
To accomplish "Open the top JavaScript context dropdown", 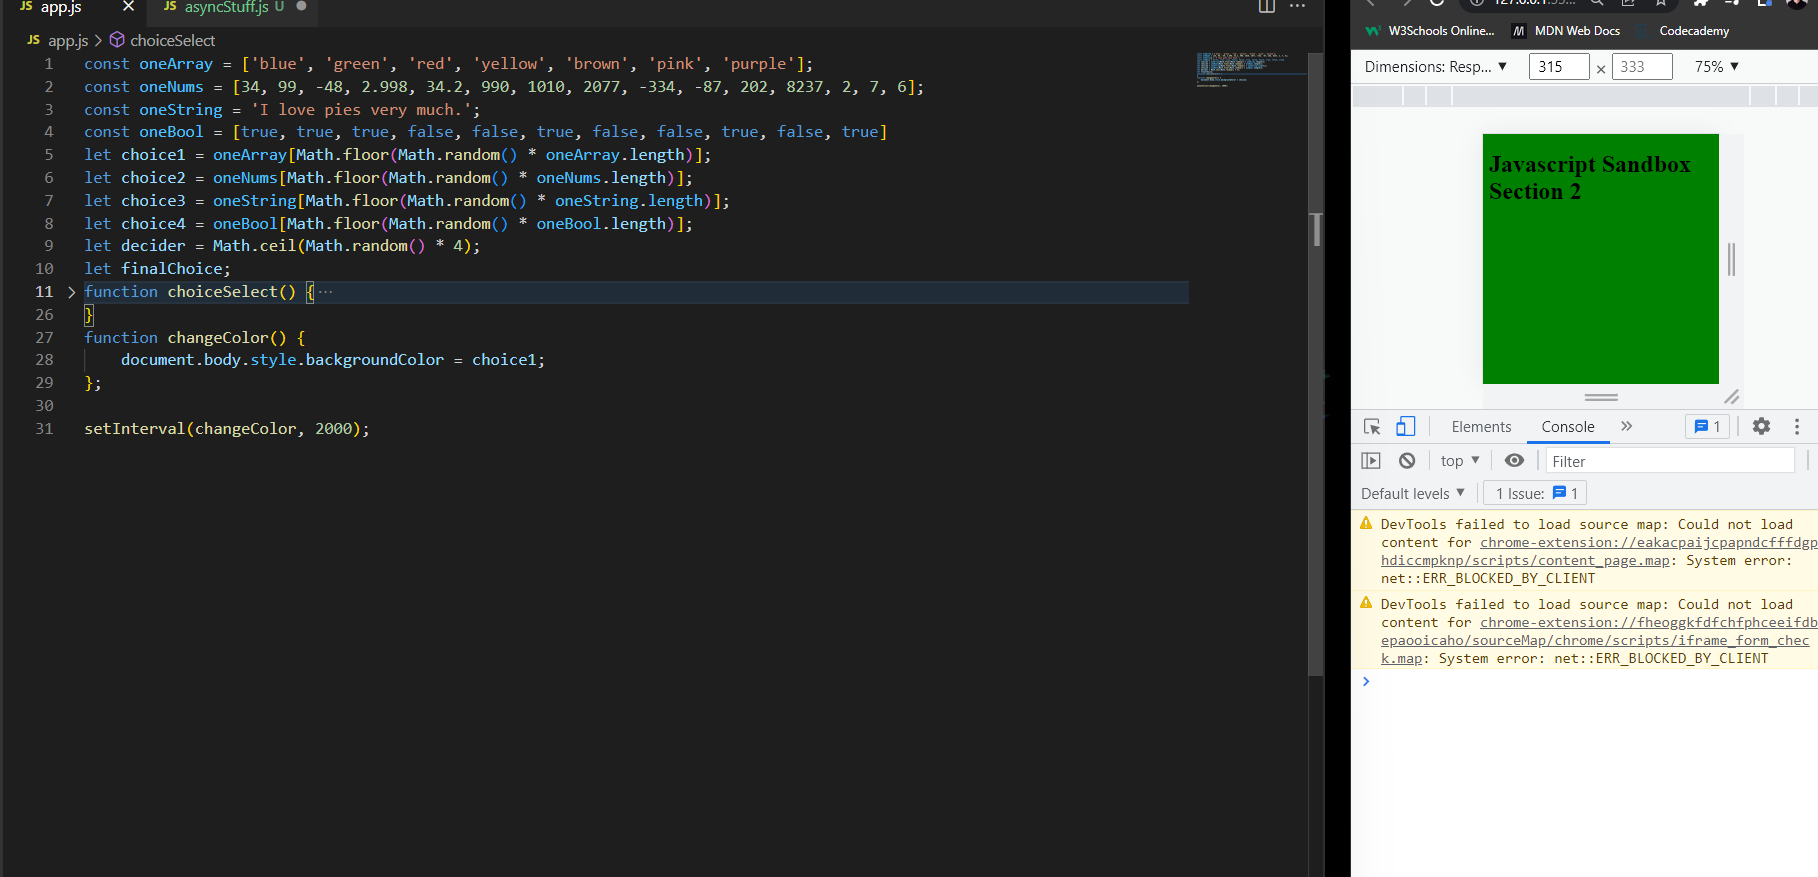I will [x=1460, y=461].
